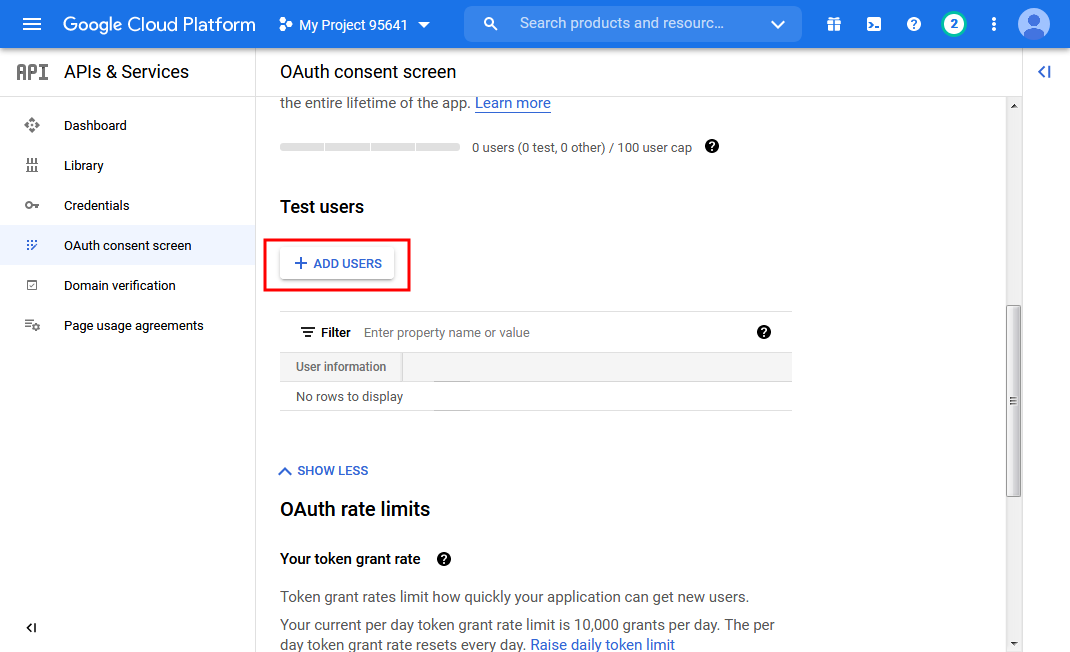The image size is (1070, 652).
Task: Open the three-dot settings menu
Action: click(x=994, y=25)
